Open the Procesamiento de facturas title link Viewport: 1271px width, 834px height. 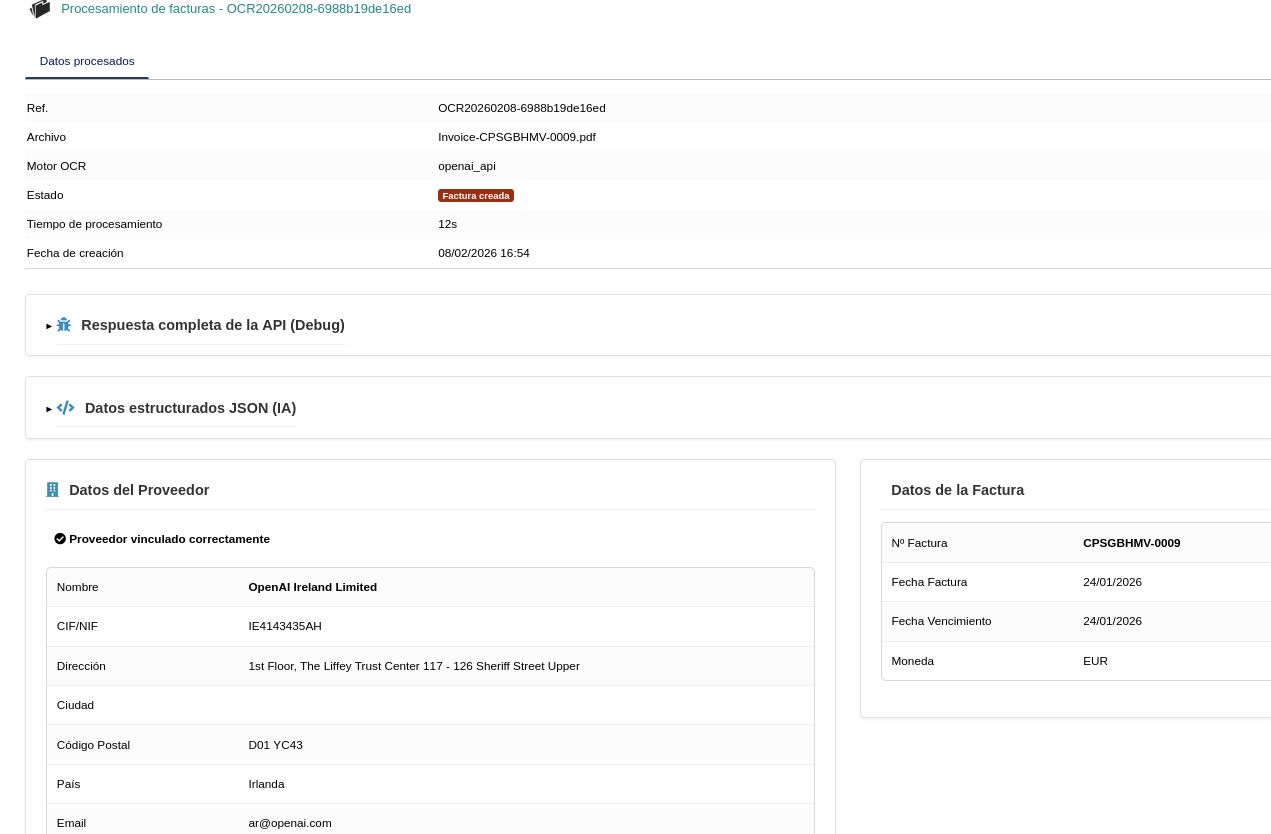(x=236, y=9)
